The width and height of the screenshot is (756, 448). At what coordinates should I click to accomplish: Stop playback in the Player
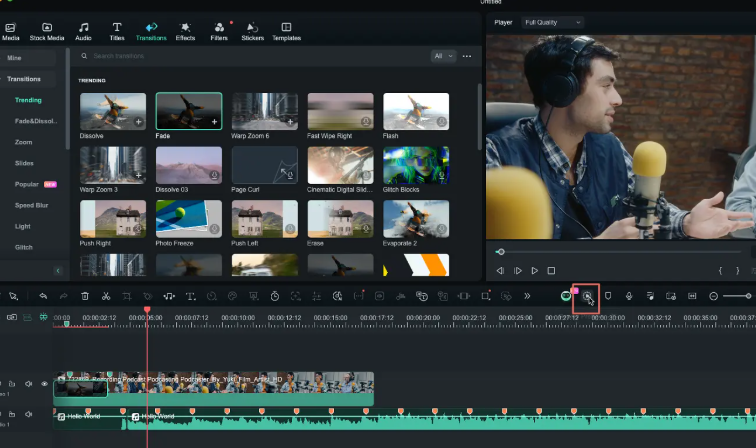[551, 271]
